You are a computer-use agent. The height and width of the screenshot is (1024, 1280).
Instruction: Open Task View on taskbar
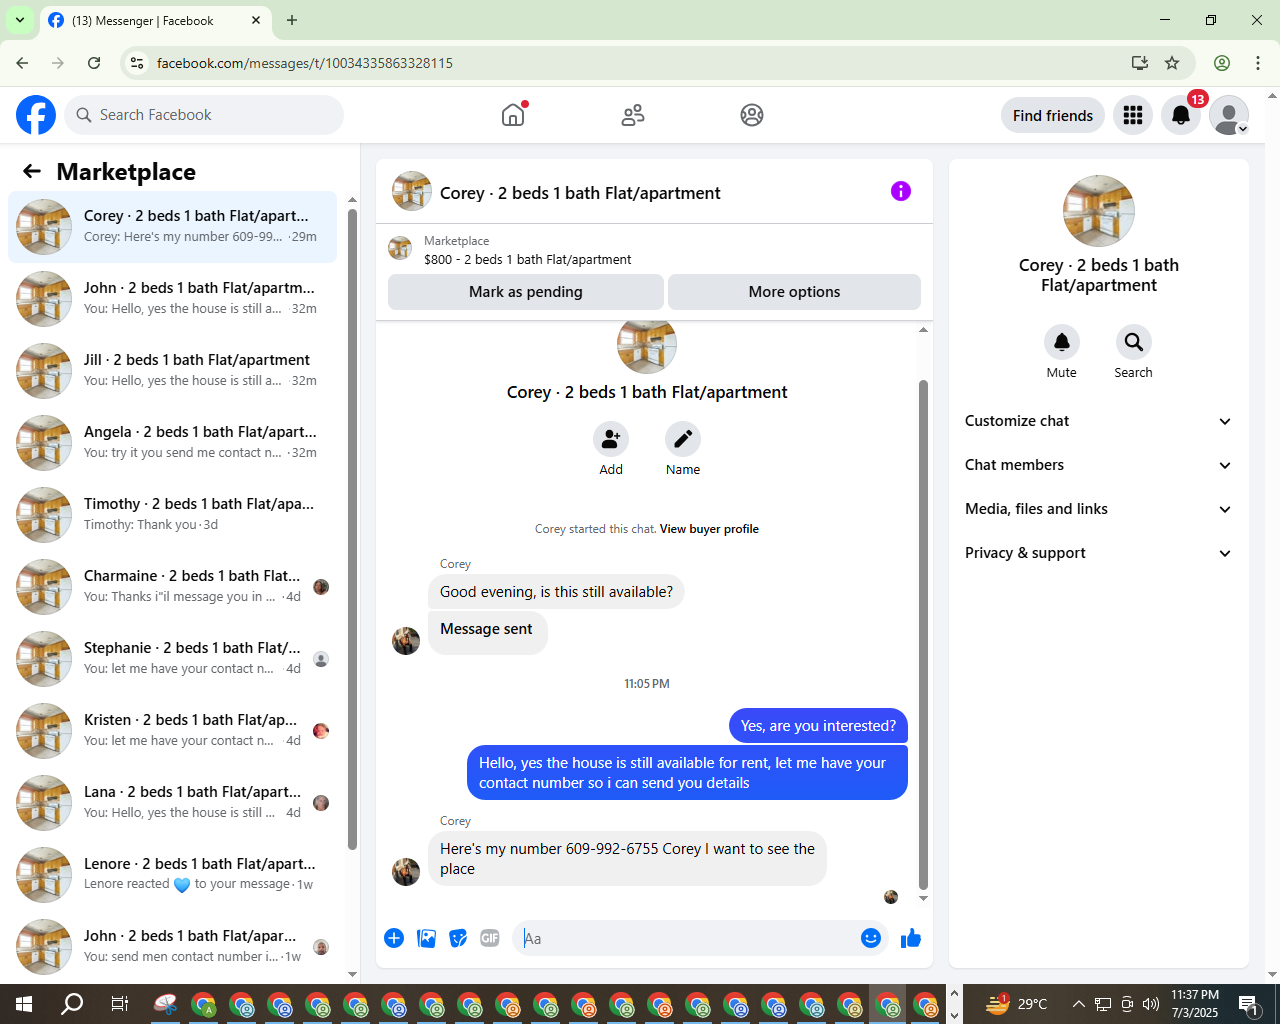pos(119,1004)
